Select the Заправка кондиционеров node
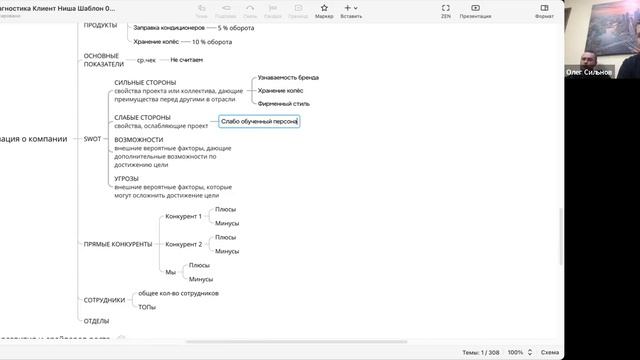Viewport: 640px width, 360px height. pyautogui.click(x=169, y=28)
